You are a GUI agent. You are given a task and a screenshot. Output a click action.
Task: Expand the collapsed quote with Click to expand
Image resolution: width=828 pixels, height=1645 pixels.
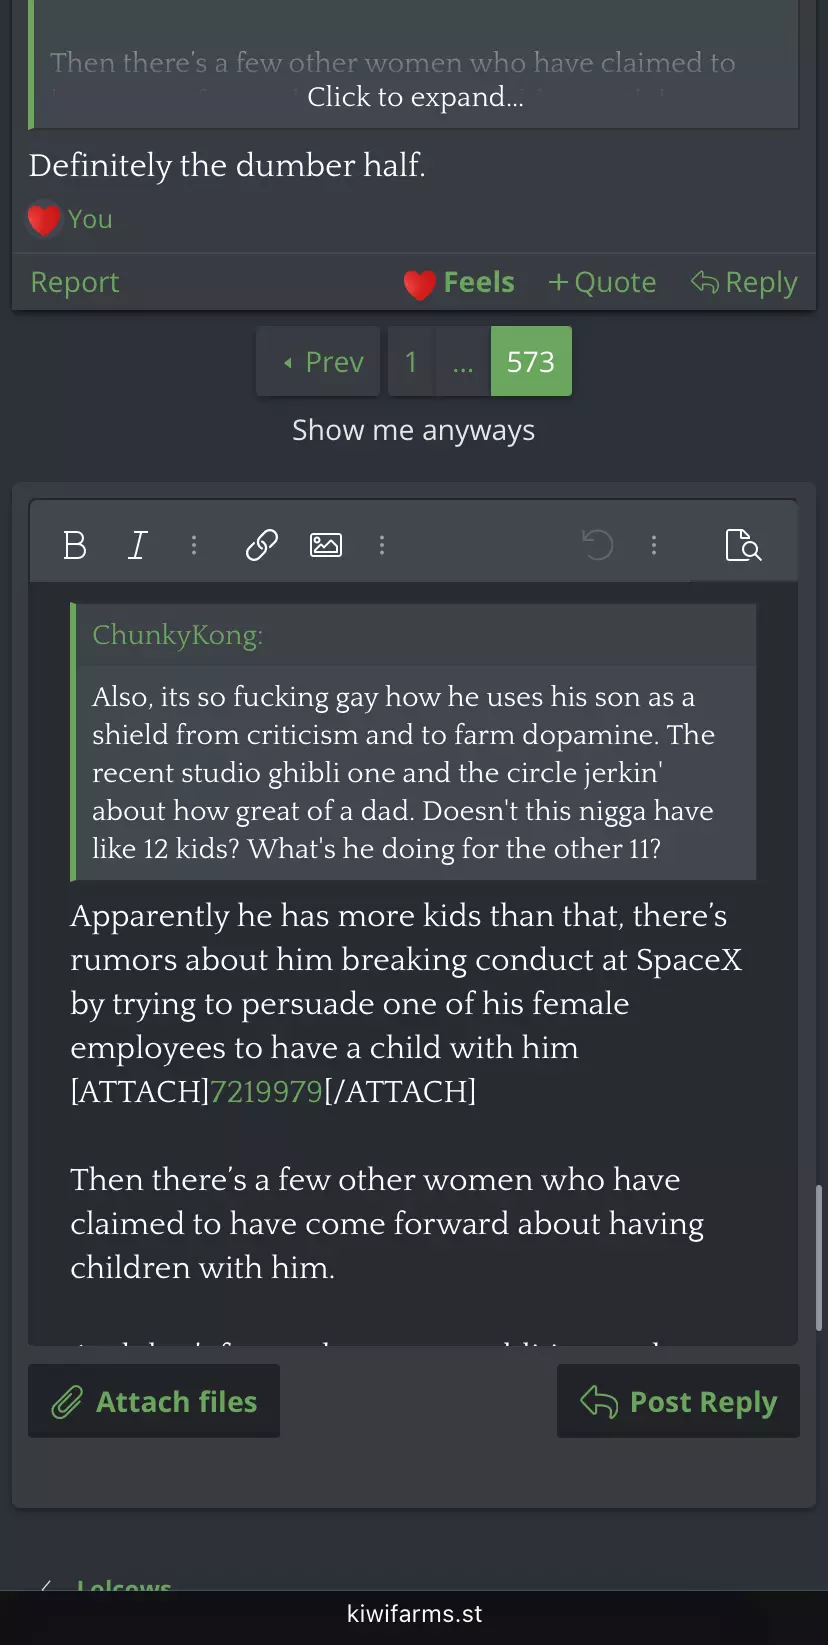(x=415, y=97)
